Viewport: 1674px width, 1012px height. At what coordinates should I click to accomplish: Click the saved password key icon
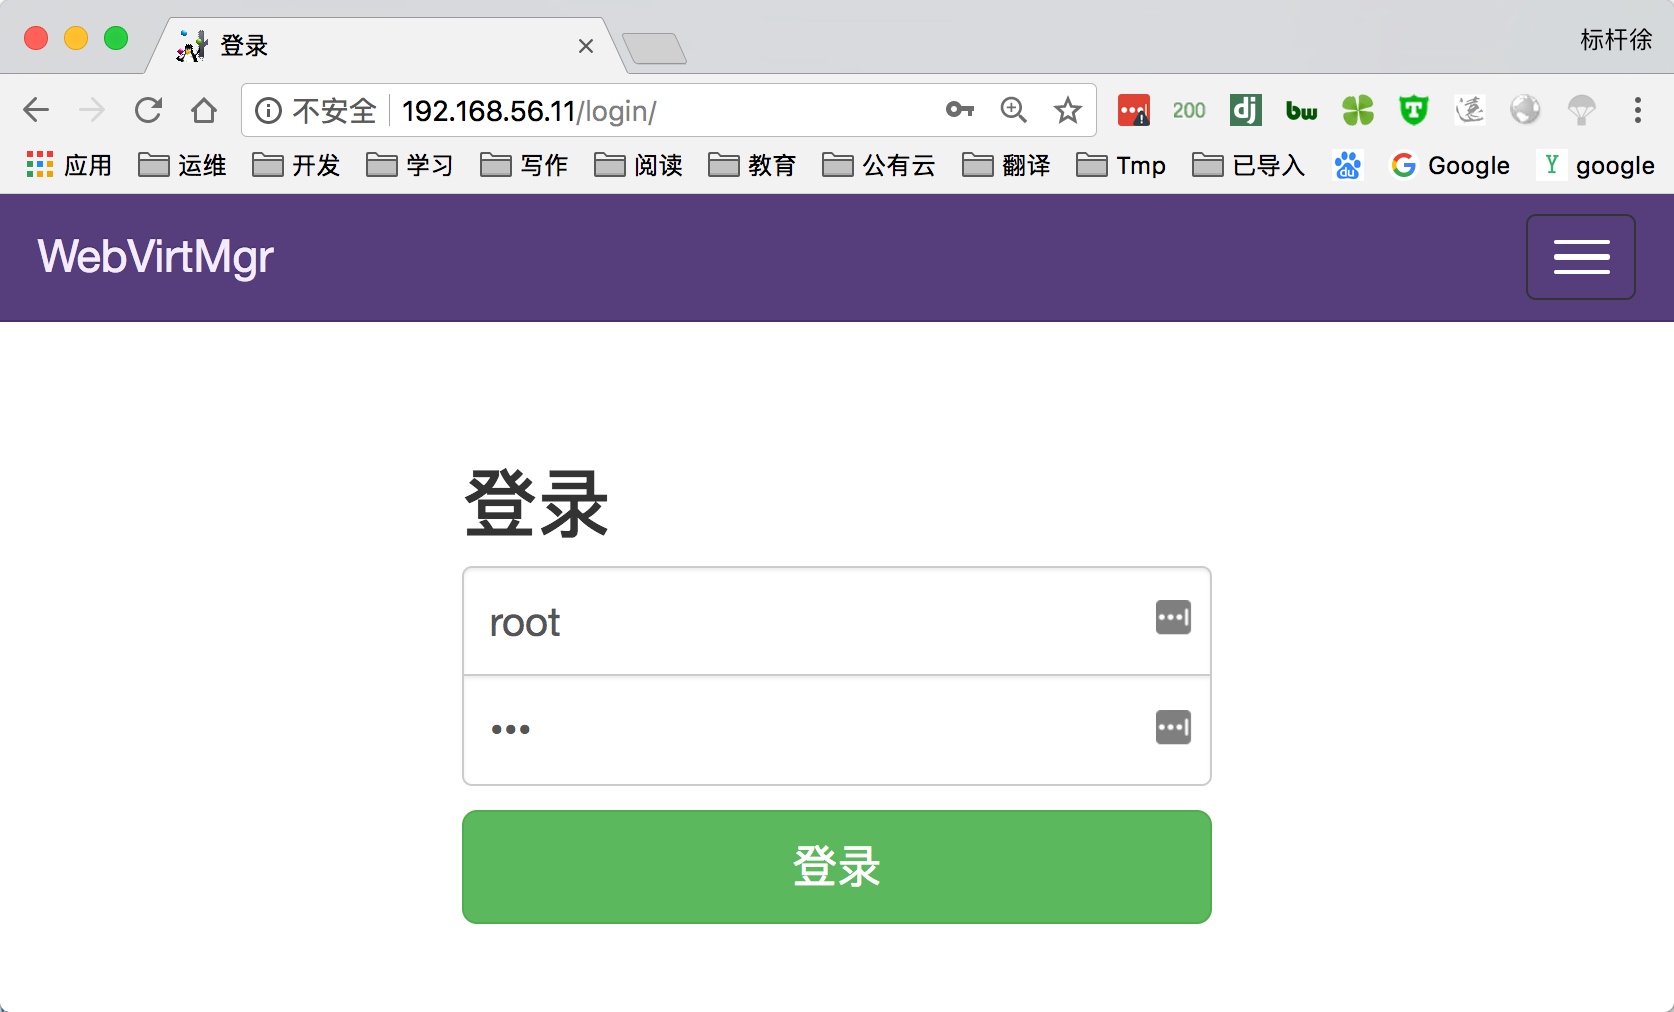click(960, 110)
